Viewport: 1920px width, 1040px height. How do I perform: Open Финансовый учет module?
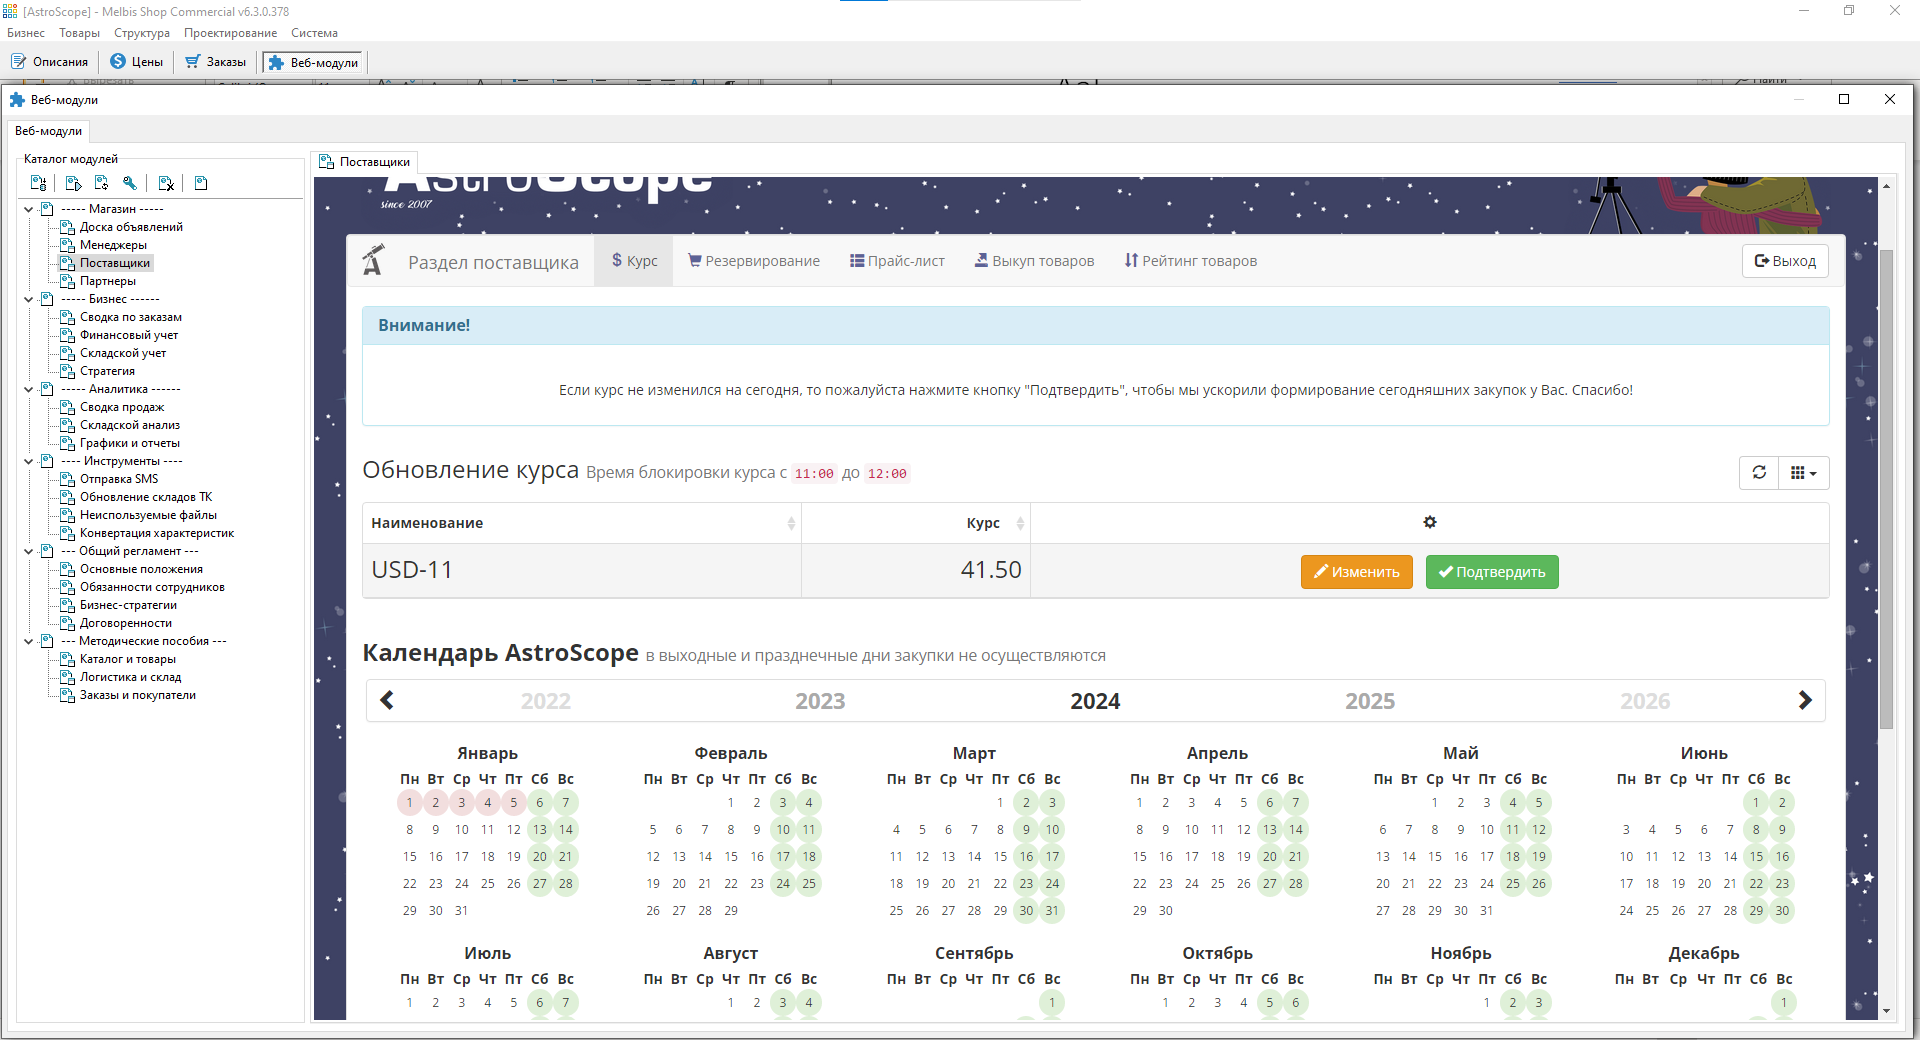pos(129,335)
